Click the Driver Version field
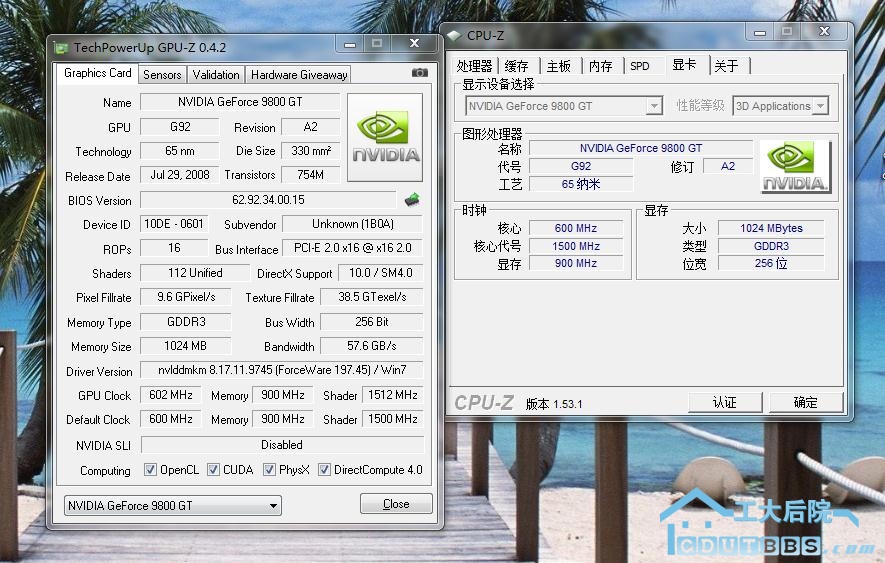Viewport: 885px width, 563px height. (x=282, y=370)
